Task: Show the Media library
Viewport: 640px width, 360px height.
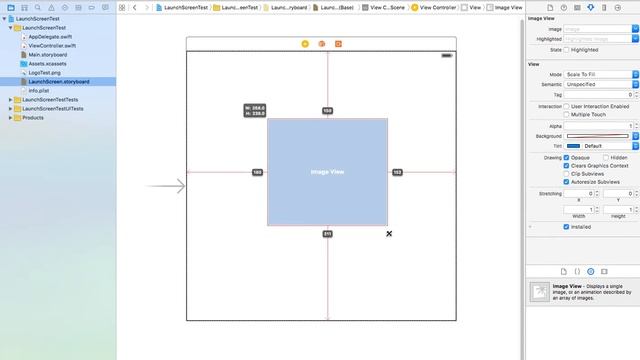Action: point(604,271)
